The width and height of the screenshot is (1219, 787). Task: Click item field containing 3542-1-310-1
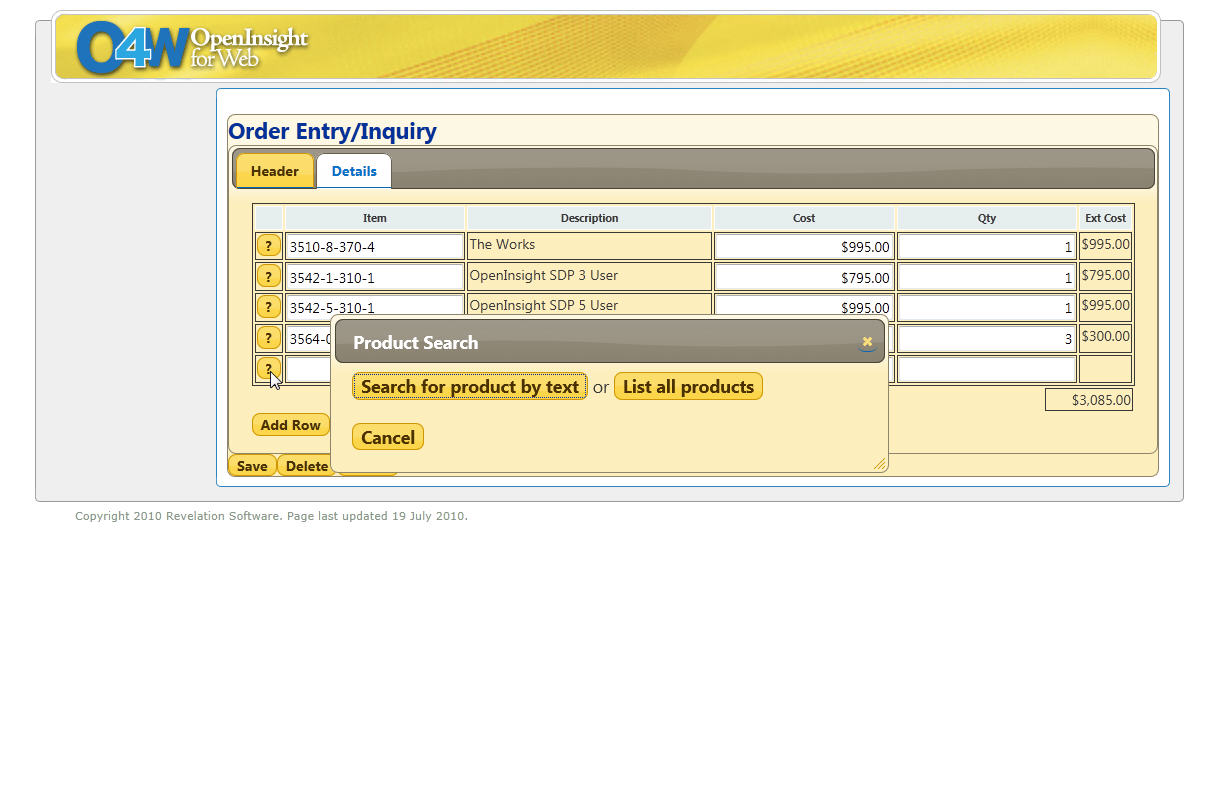tap(375, 277)
